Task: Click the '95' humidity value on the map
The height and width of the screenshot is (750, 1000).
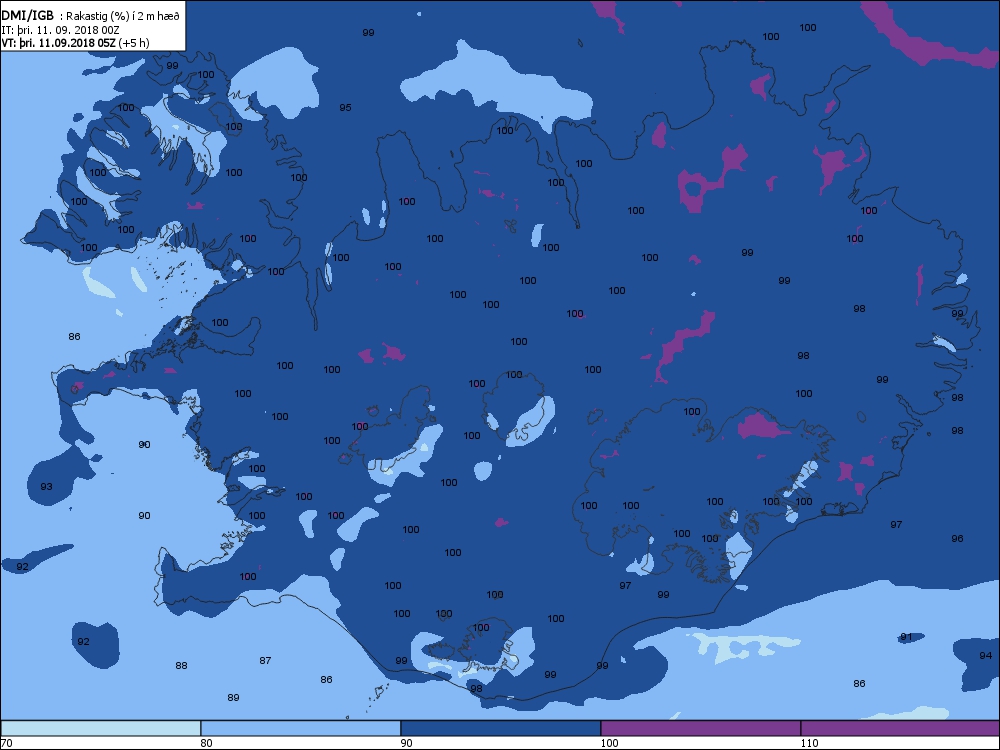Action: click(x=345, y=108)
